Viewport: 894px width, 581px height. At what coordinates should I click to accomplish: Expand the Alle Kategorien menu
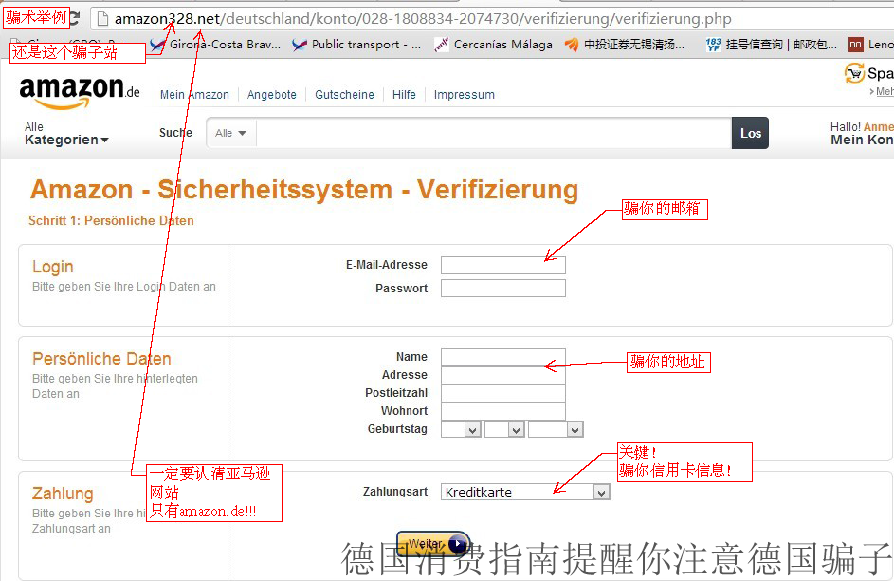(x=66, y=133)
